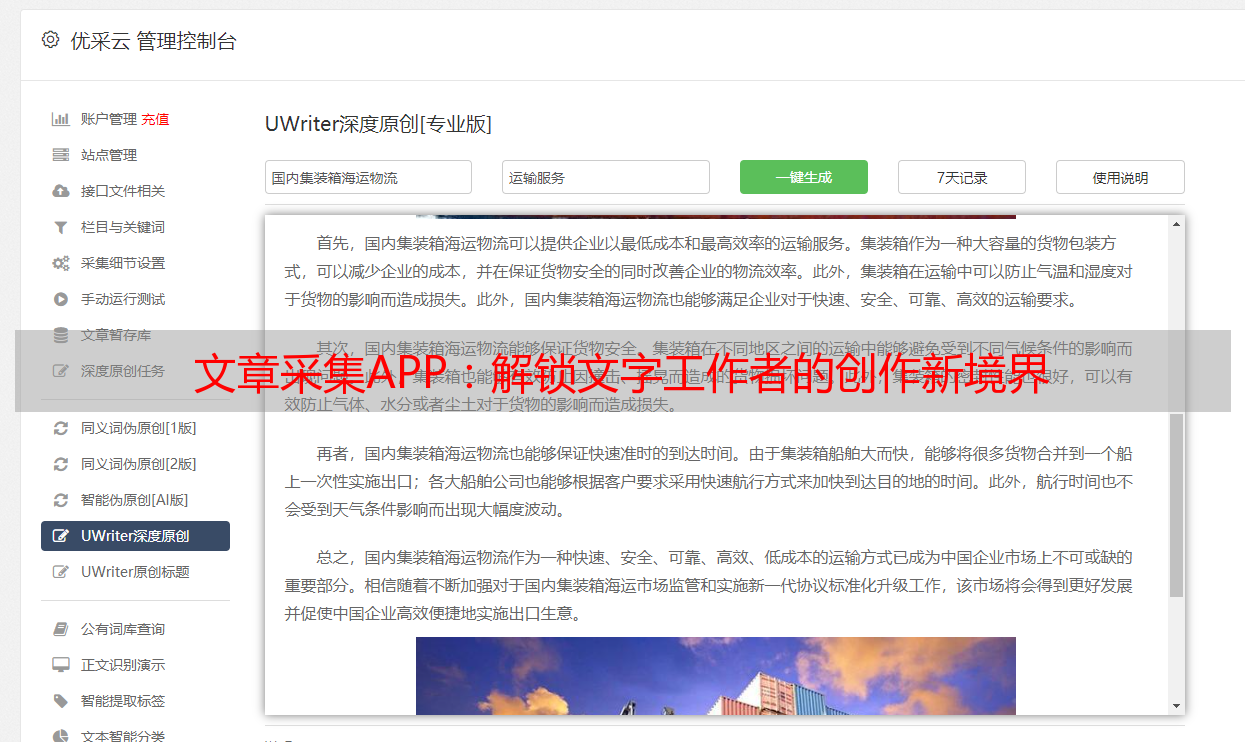
Task: Click the article scrollbar down arrow
Action: [1176, 706]
